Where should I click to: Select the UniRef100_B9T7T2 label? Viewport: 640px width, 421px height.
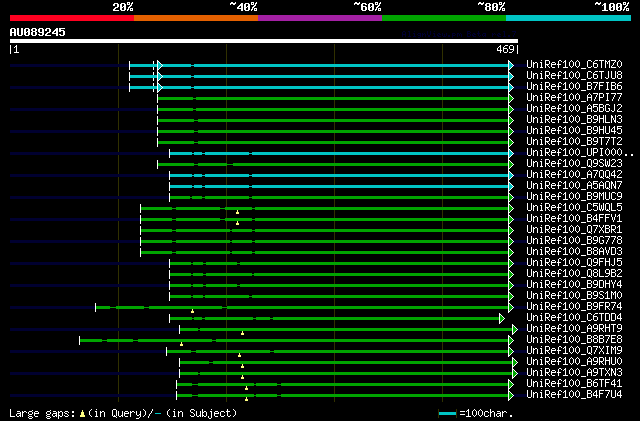click(574, 142)
